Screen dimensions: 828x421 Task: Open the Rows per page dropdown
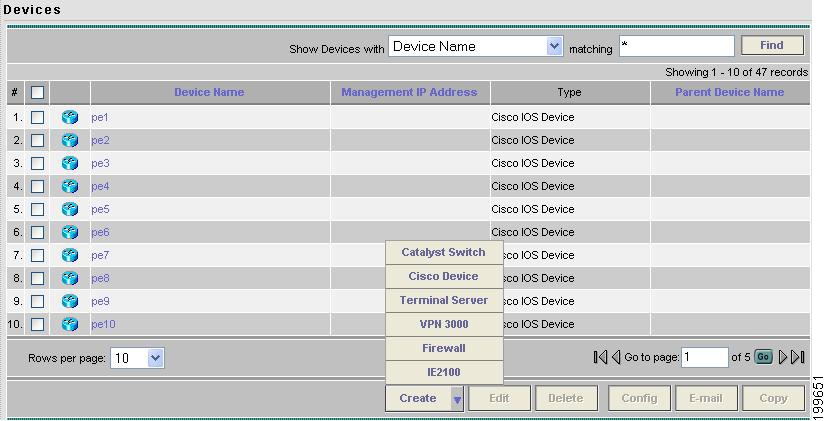coord(155,358)
